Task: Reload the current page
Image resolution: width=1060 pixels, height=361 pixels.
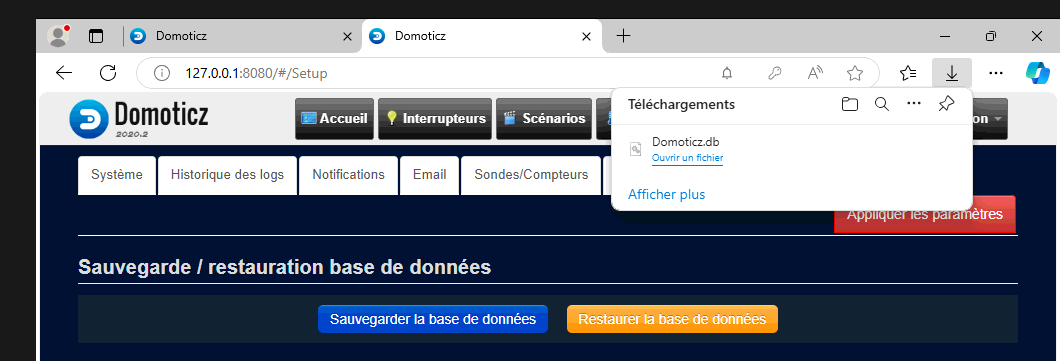Action: (107, 73)
